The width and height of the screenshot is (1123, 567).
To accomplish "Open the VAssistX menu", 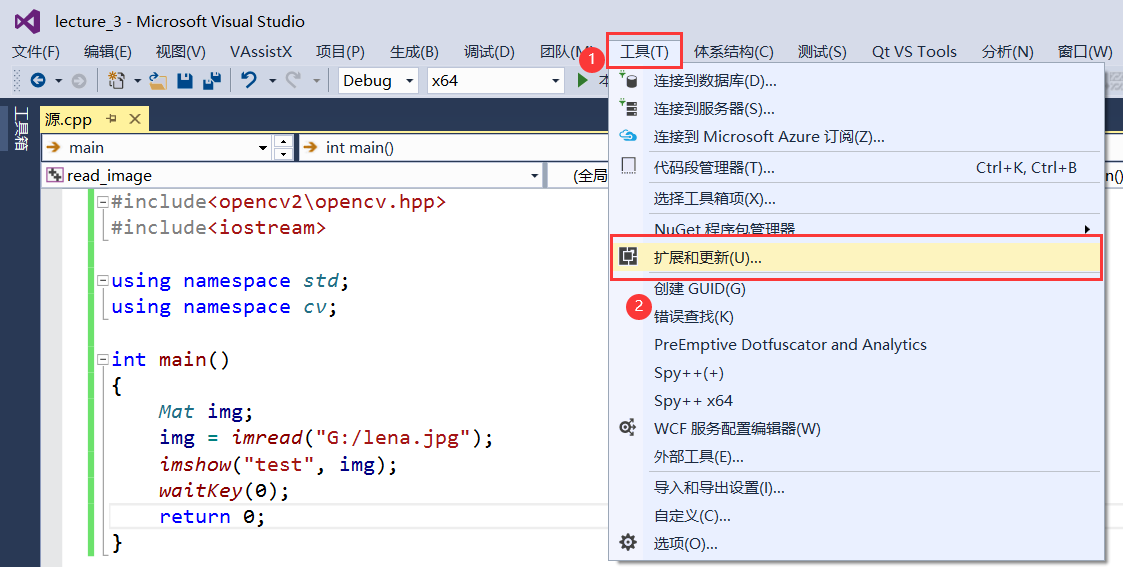I will [x=261, y=52].
